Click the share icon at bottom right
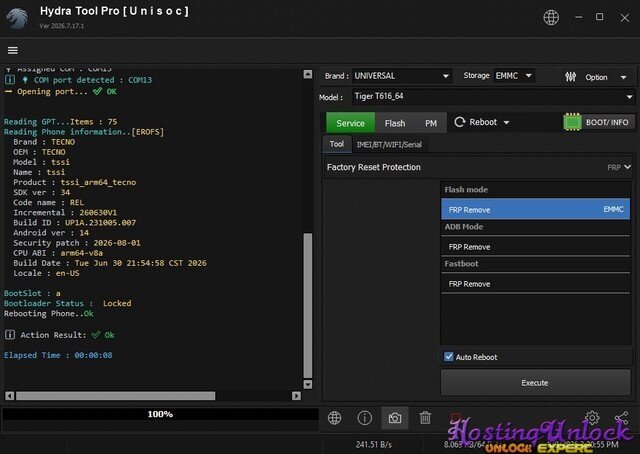640x454 pixels. [622, 417]
